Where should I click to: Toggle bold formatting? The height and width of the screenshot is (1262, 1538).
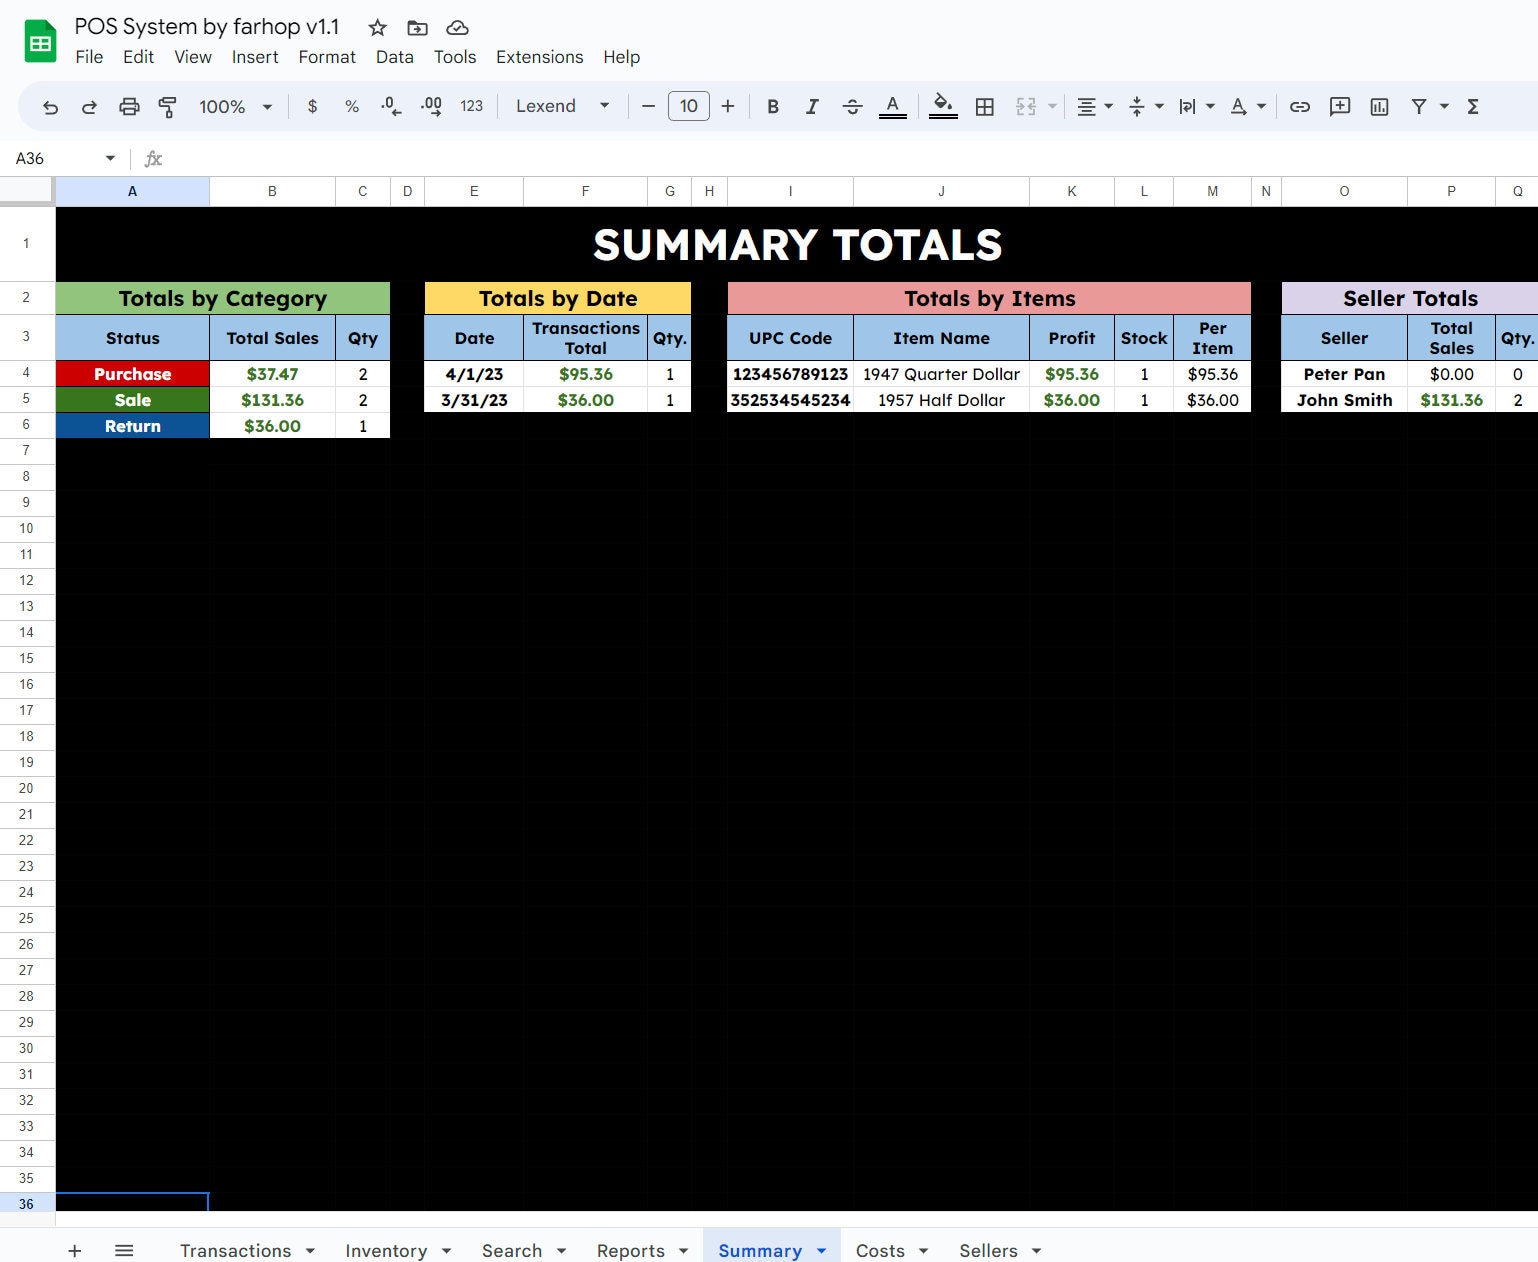click(772, 106)
